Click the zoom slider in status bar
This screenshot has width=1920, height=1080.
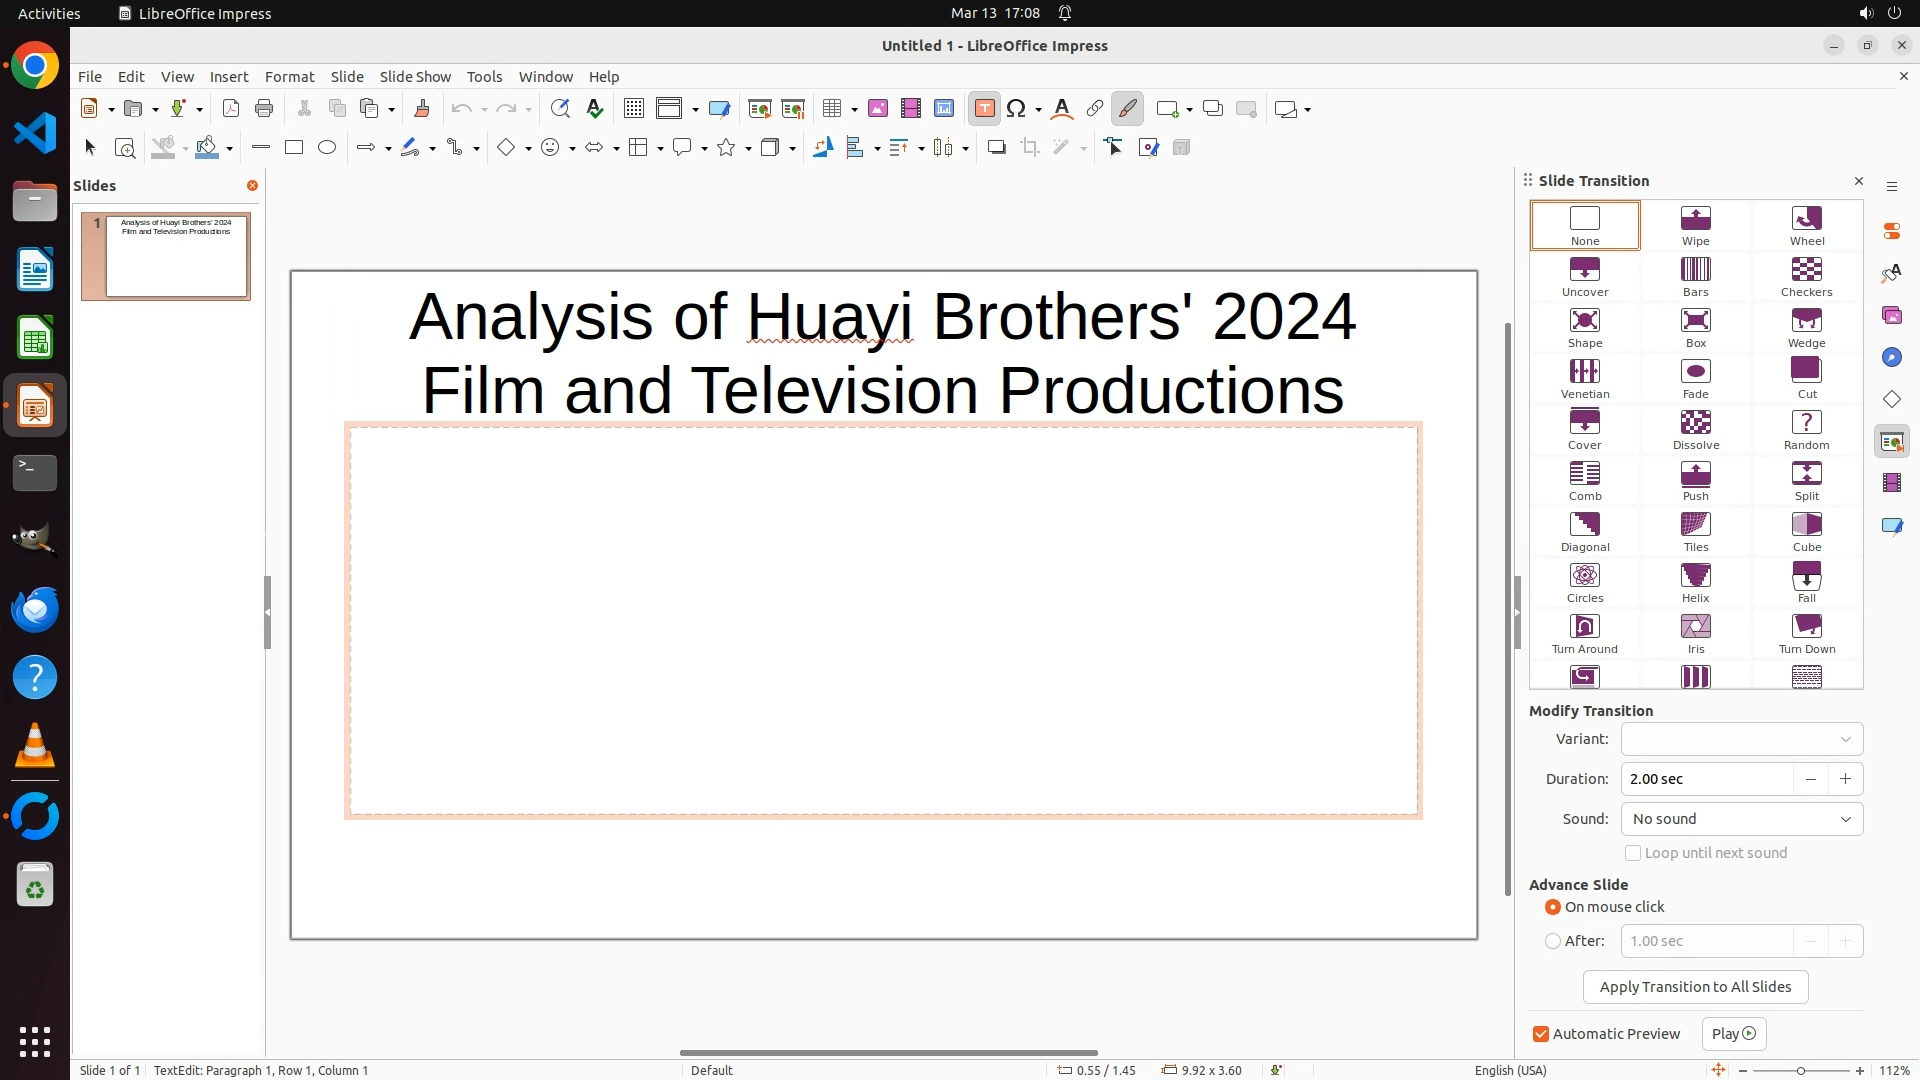click(1800, 1070)
